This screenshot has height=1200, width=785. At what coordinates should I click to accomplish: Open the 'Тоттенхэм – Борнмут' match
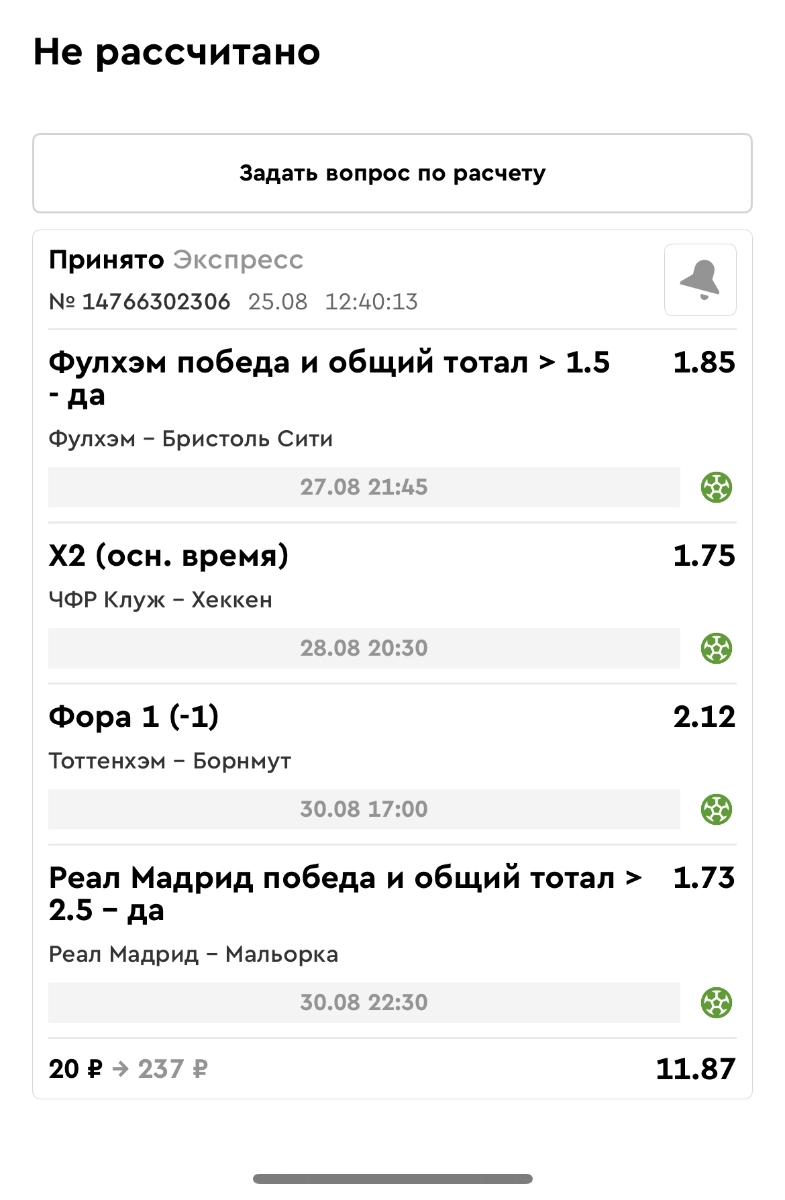170,761
